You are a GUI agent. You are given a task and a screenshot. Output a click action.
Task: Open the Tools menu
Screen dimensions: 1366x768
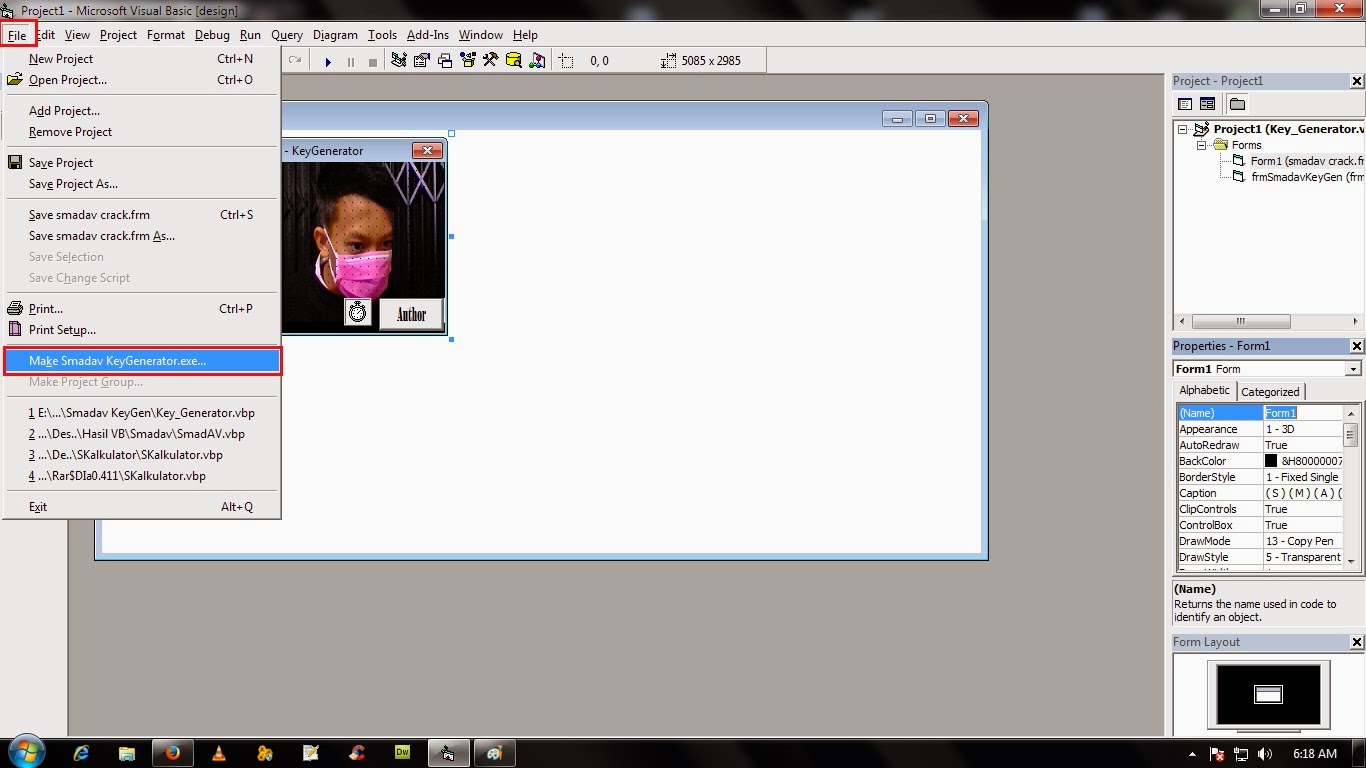tap(382, 35)
